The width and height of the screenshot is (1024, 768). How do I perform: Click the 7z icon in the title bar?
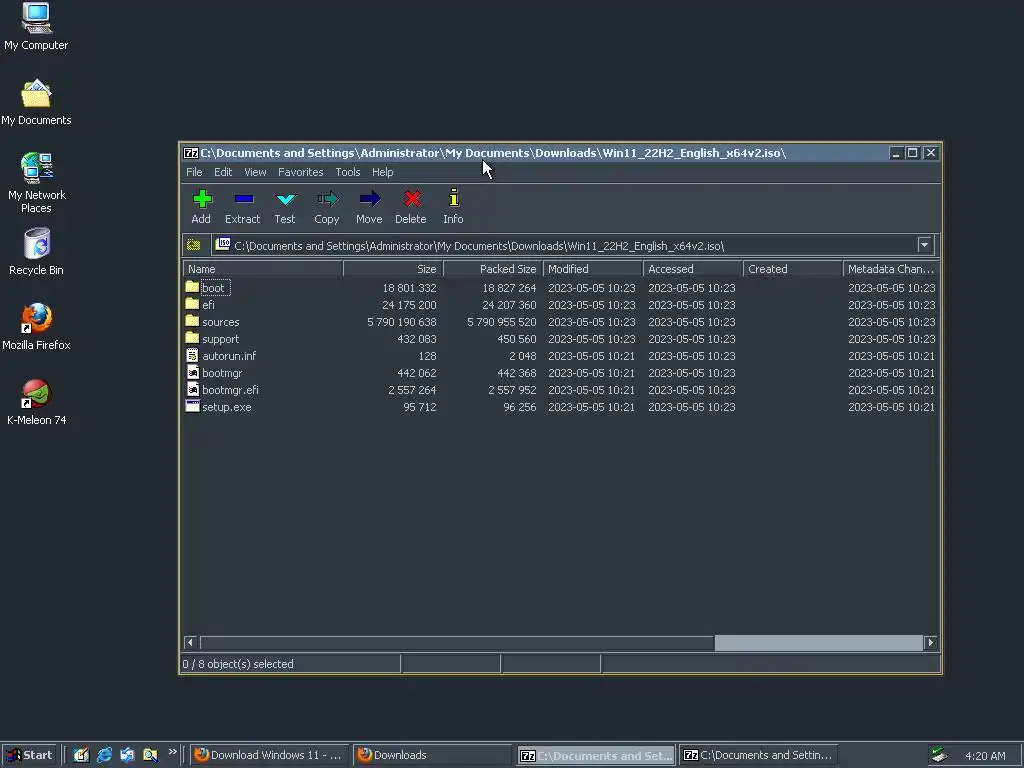coord(191,153)
